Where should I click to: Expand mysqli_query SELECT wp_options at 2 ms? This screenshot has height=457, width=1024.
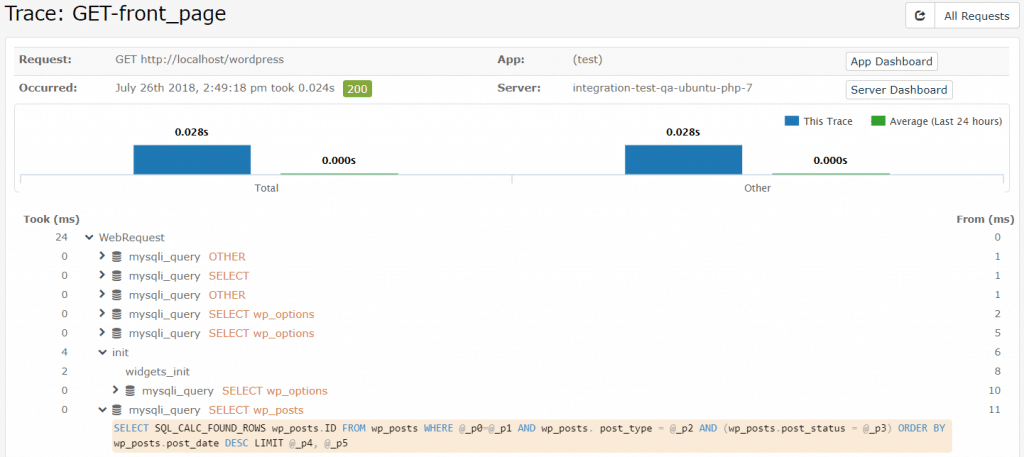[102, 314]
